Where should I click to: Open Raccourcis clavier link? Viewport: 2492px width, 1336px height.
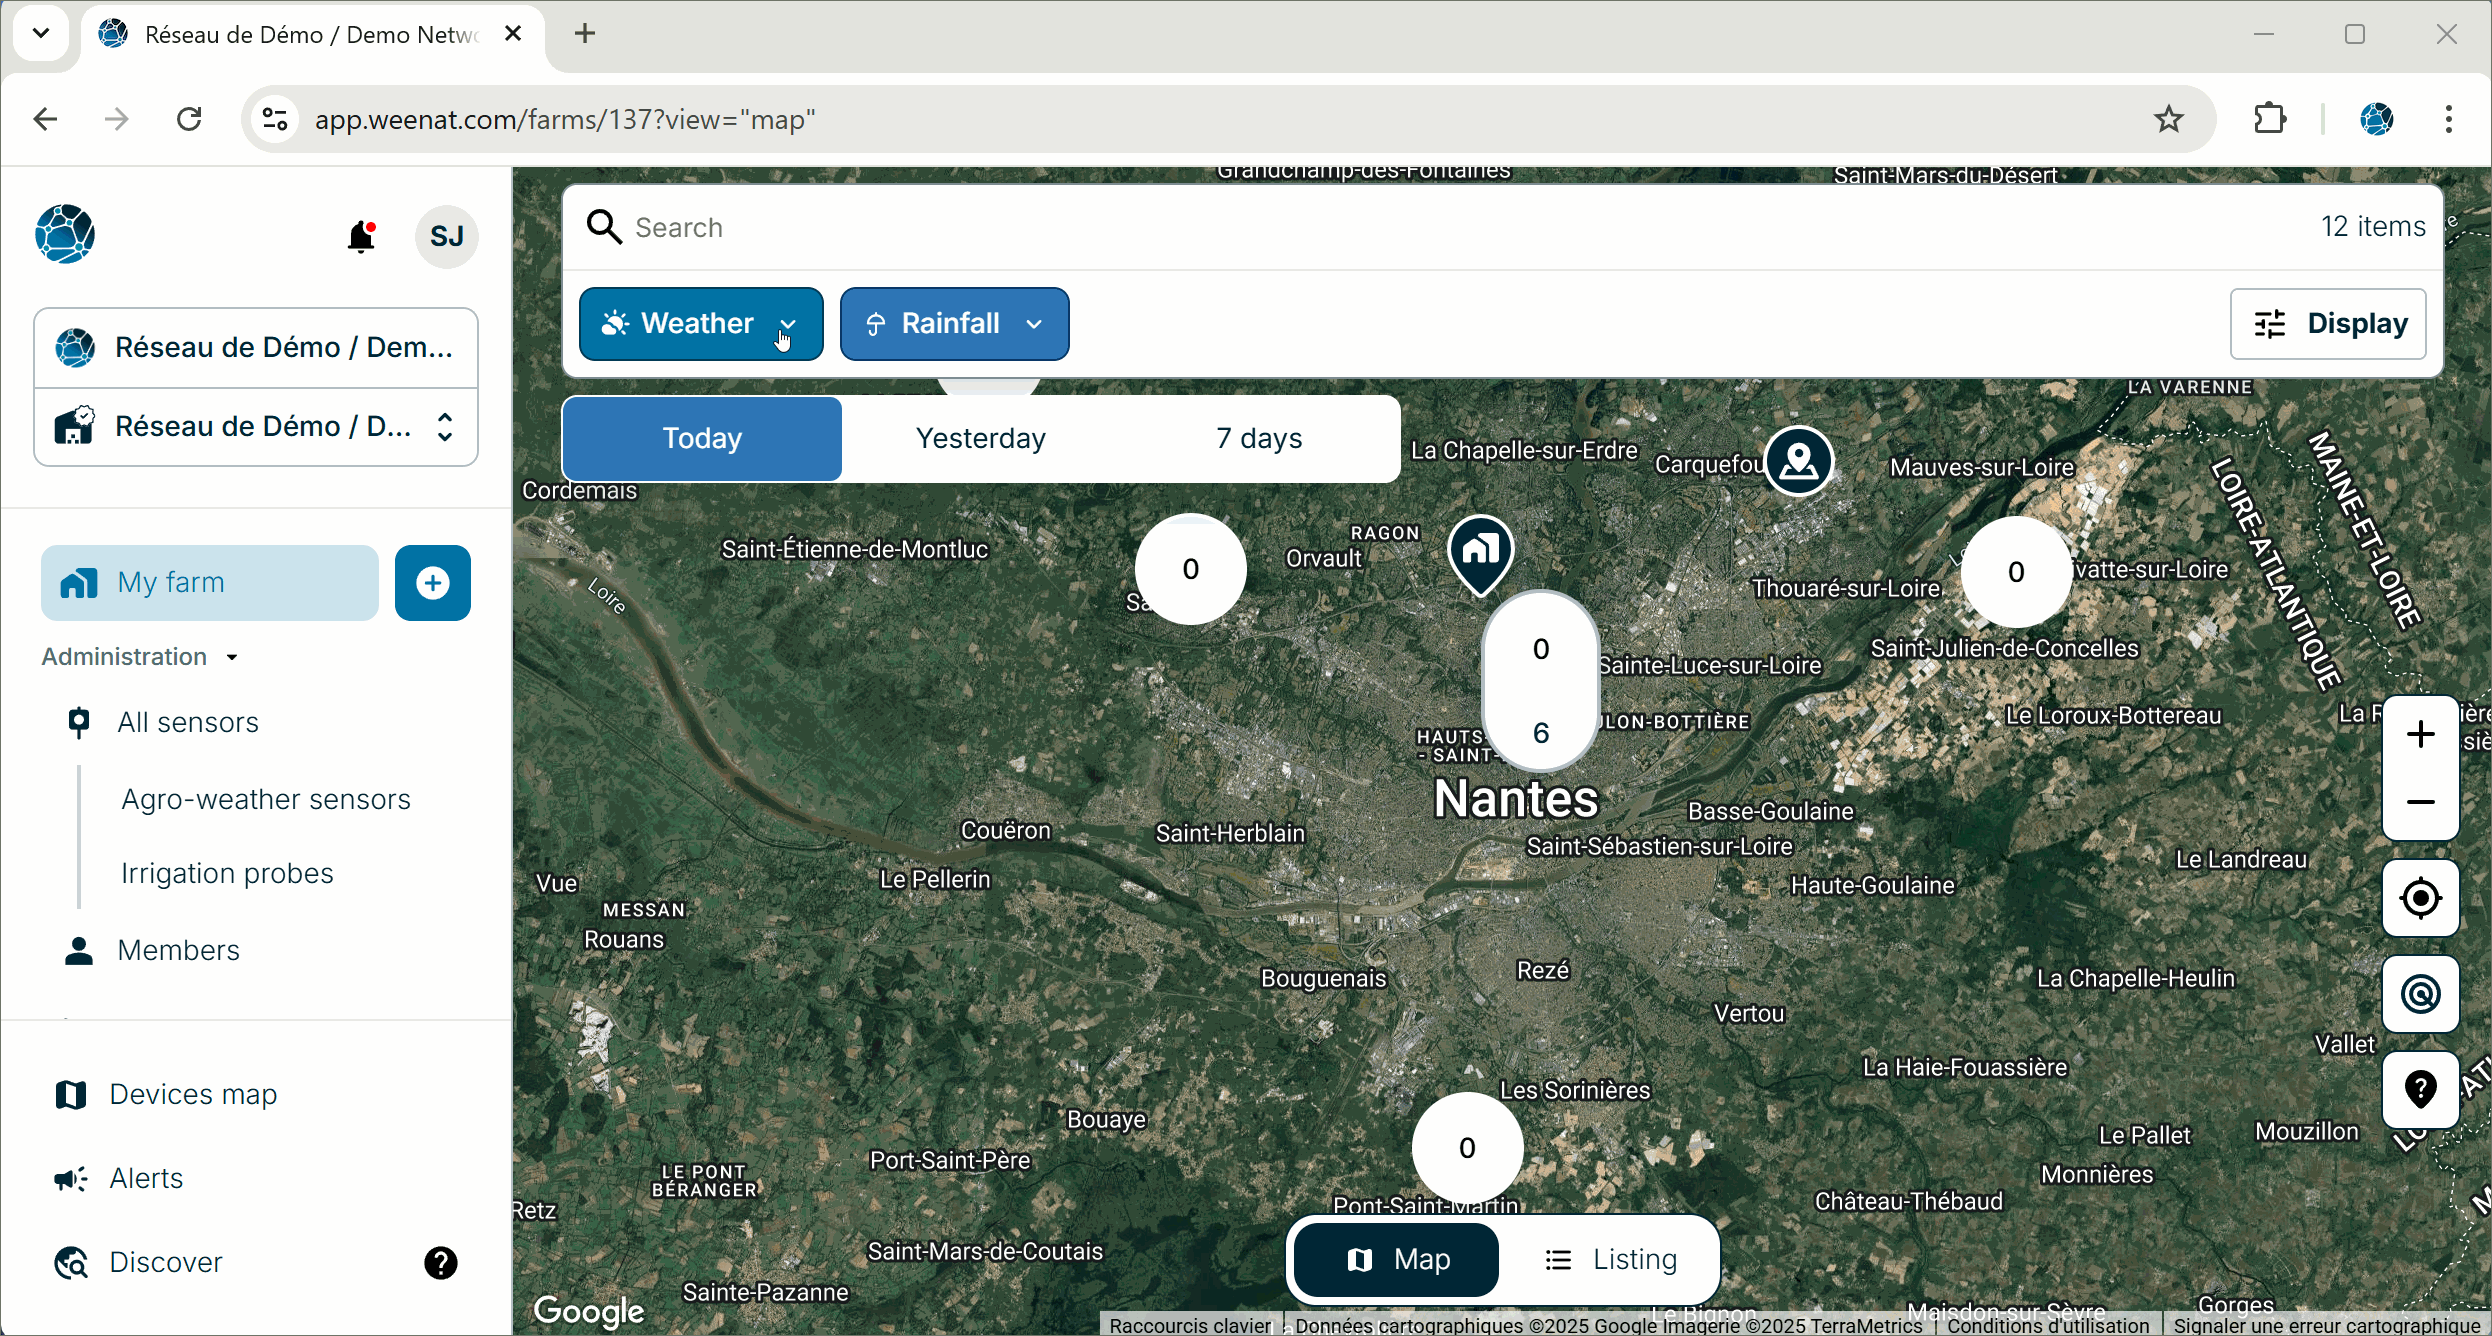pyautogui.click(x=1190, y=1325)
